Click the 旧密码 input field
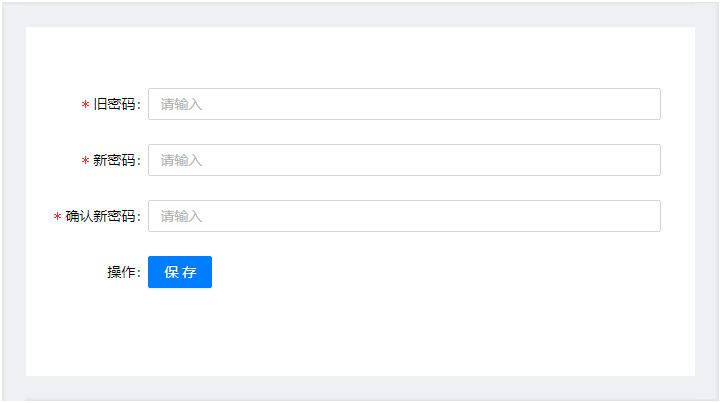 pos(404,104)
